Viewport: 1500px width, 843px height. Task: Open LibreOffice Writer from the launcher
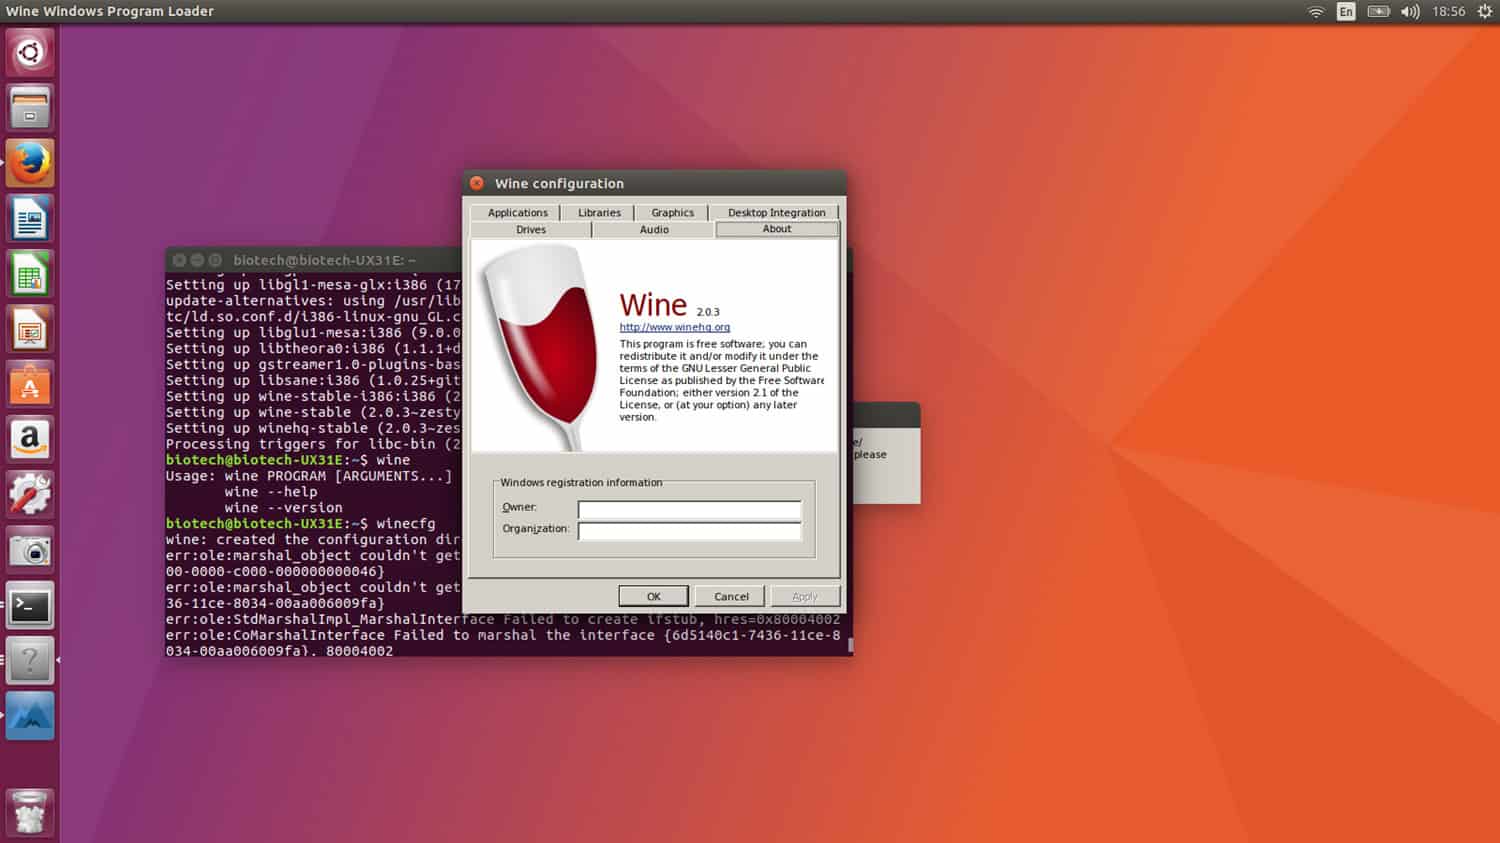click(30, 218)
